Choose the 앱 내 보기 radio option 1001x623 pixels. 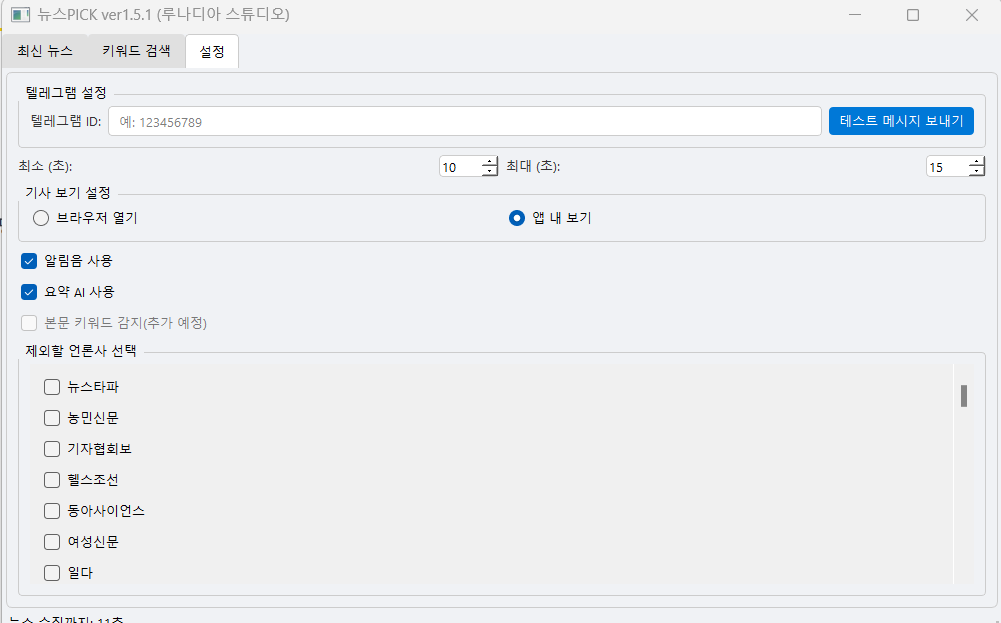coord(517,218)
